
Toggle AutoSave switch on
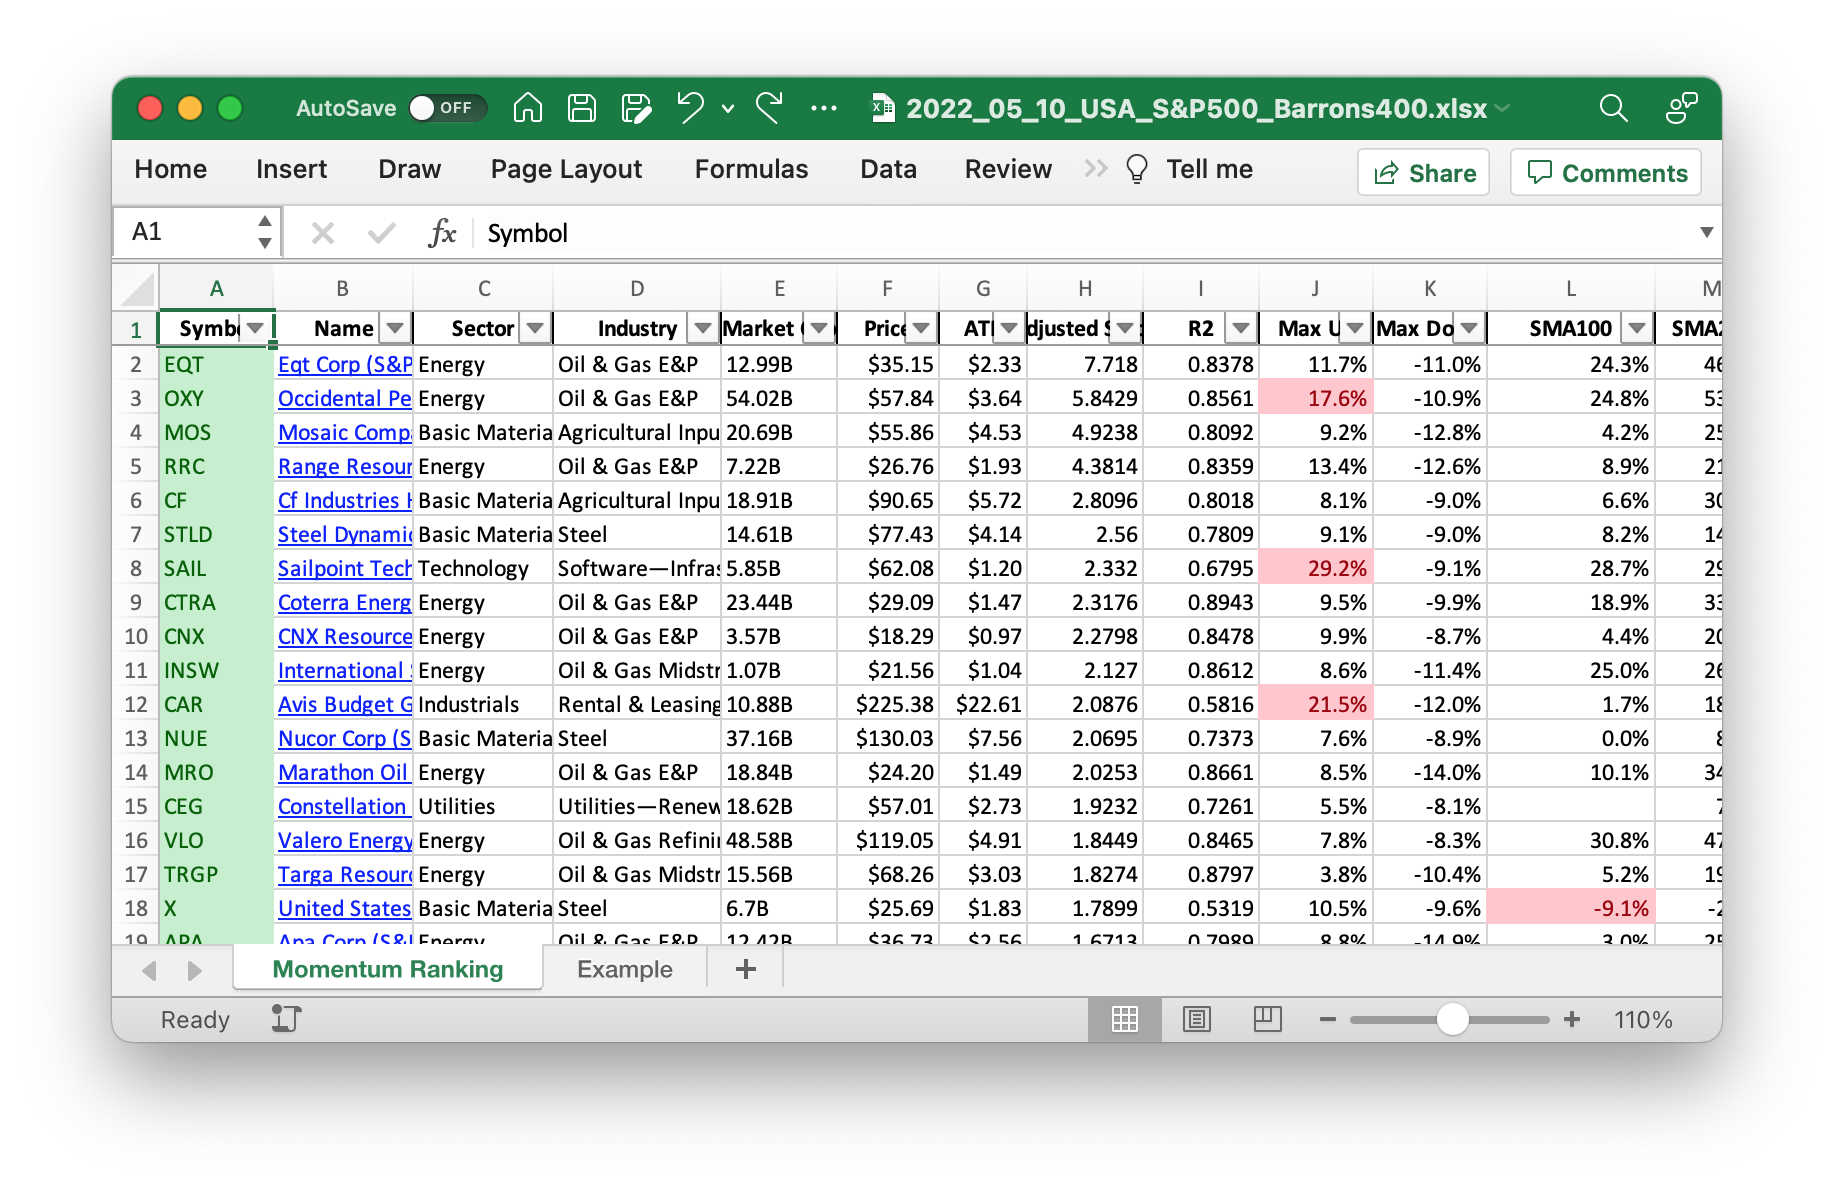446,108
